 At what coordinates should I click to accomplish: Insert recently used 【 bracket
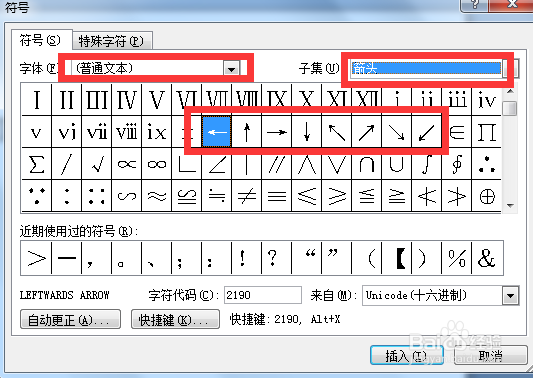click(x=396, y=258)
